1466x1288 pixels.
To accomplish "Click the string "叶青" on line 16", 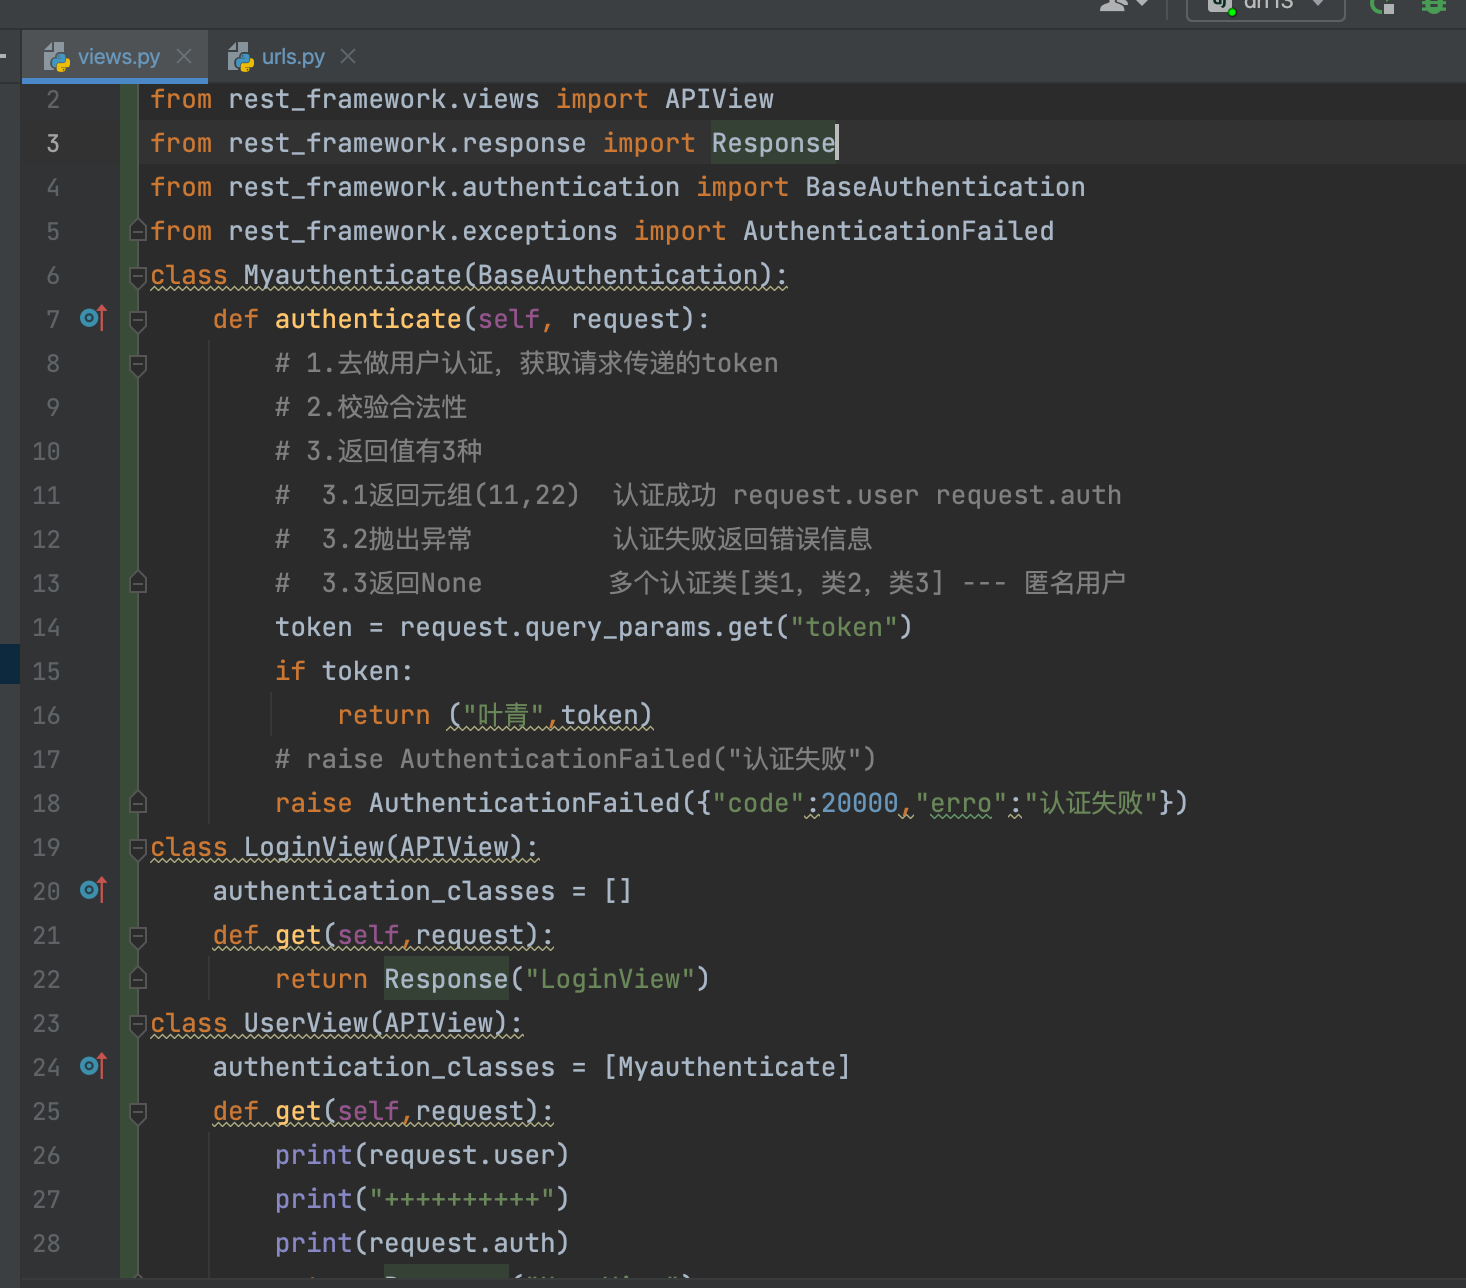I will pos(503,715).
